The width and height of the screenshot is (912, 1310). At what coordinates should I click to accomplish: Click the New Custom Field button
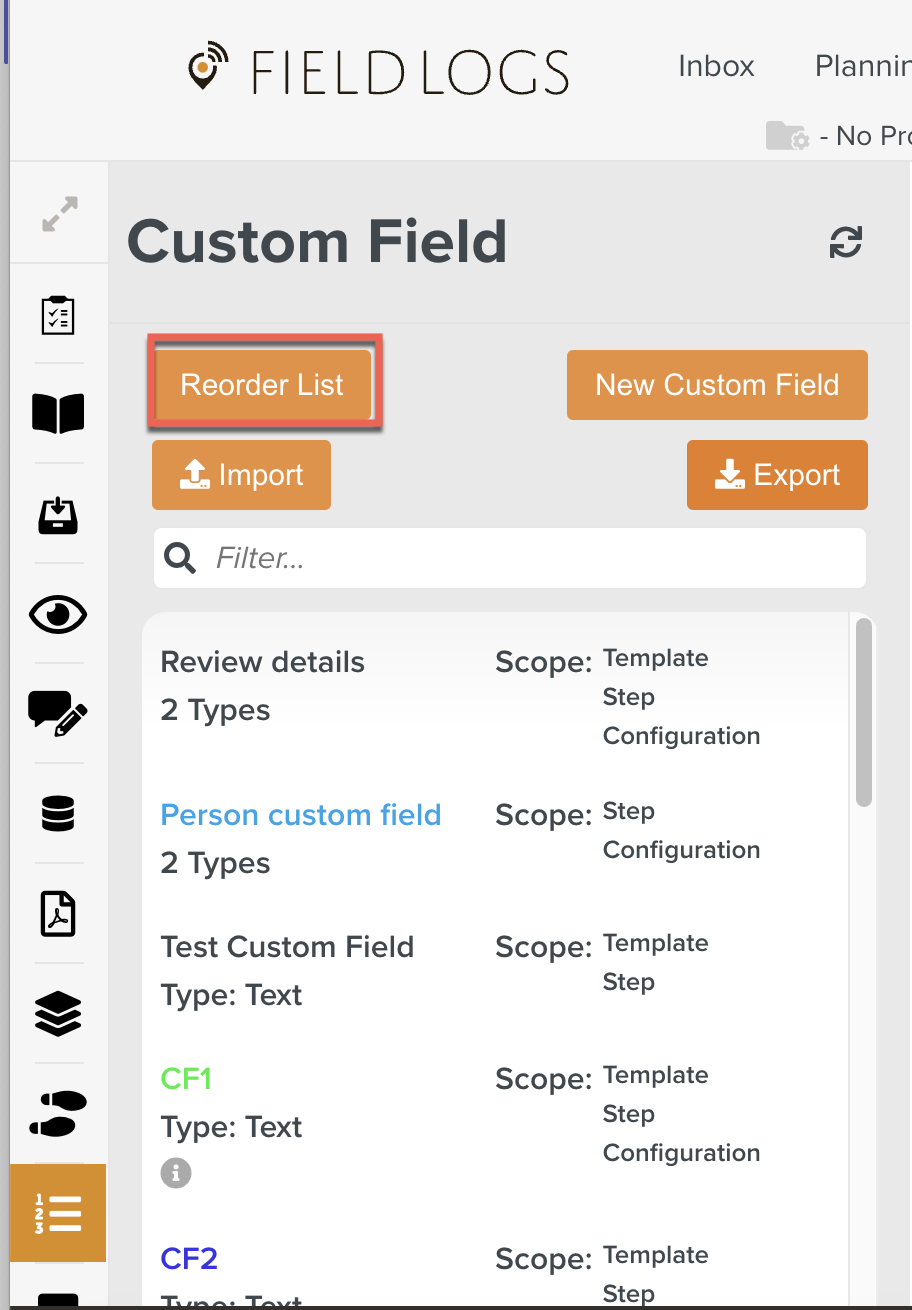pos(717,385)
